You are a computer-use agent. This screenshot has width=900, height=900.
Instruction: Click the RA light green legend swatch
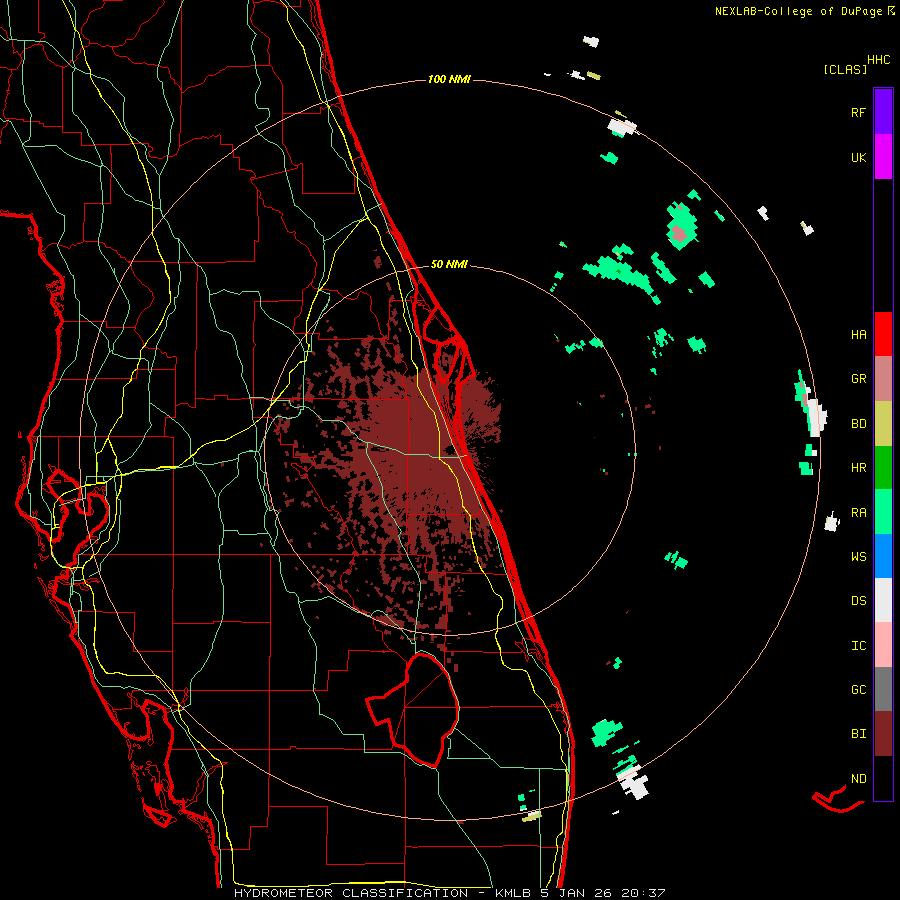[x=883, y=512]
